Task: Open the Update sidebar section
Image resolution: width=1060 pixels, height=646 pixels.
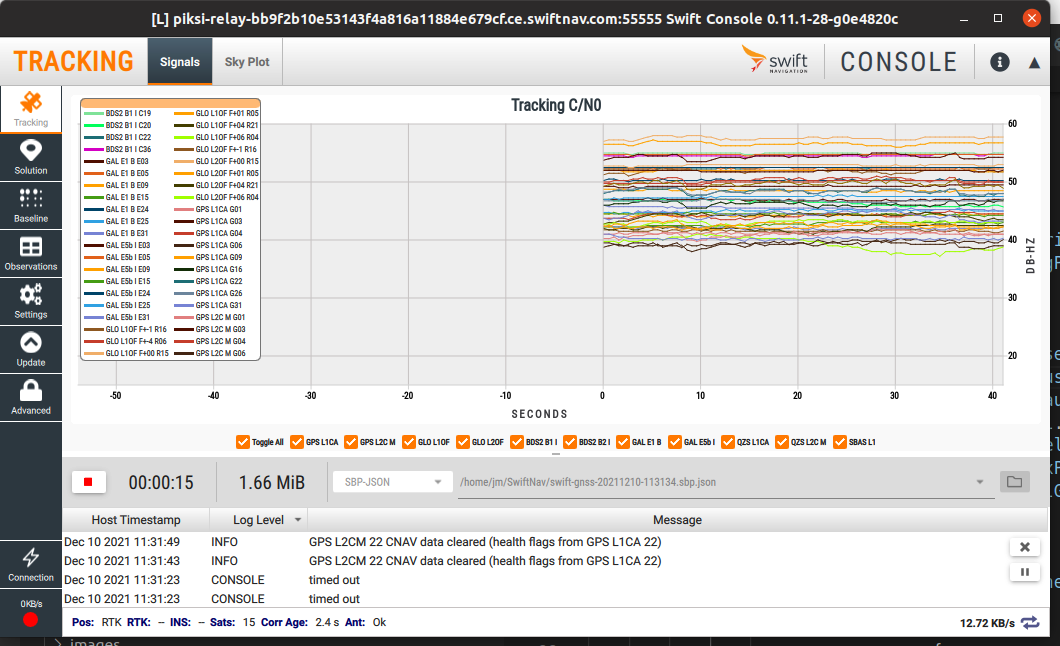Action: click(x=30, y=349)
